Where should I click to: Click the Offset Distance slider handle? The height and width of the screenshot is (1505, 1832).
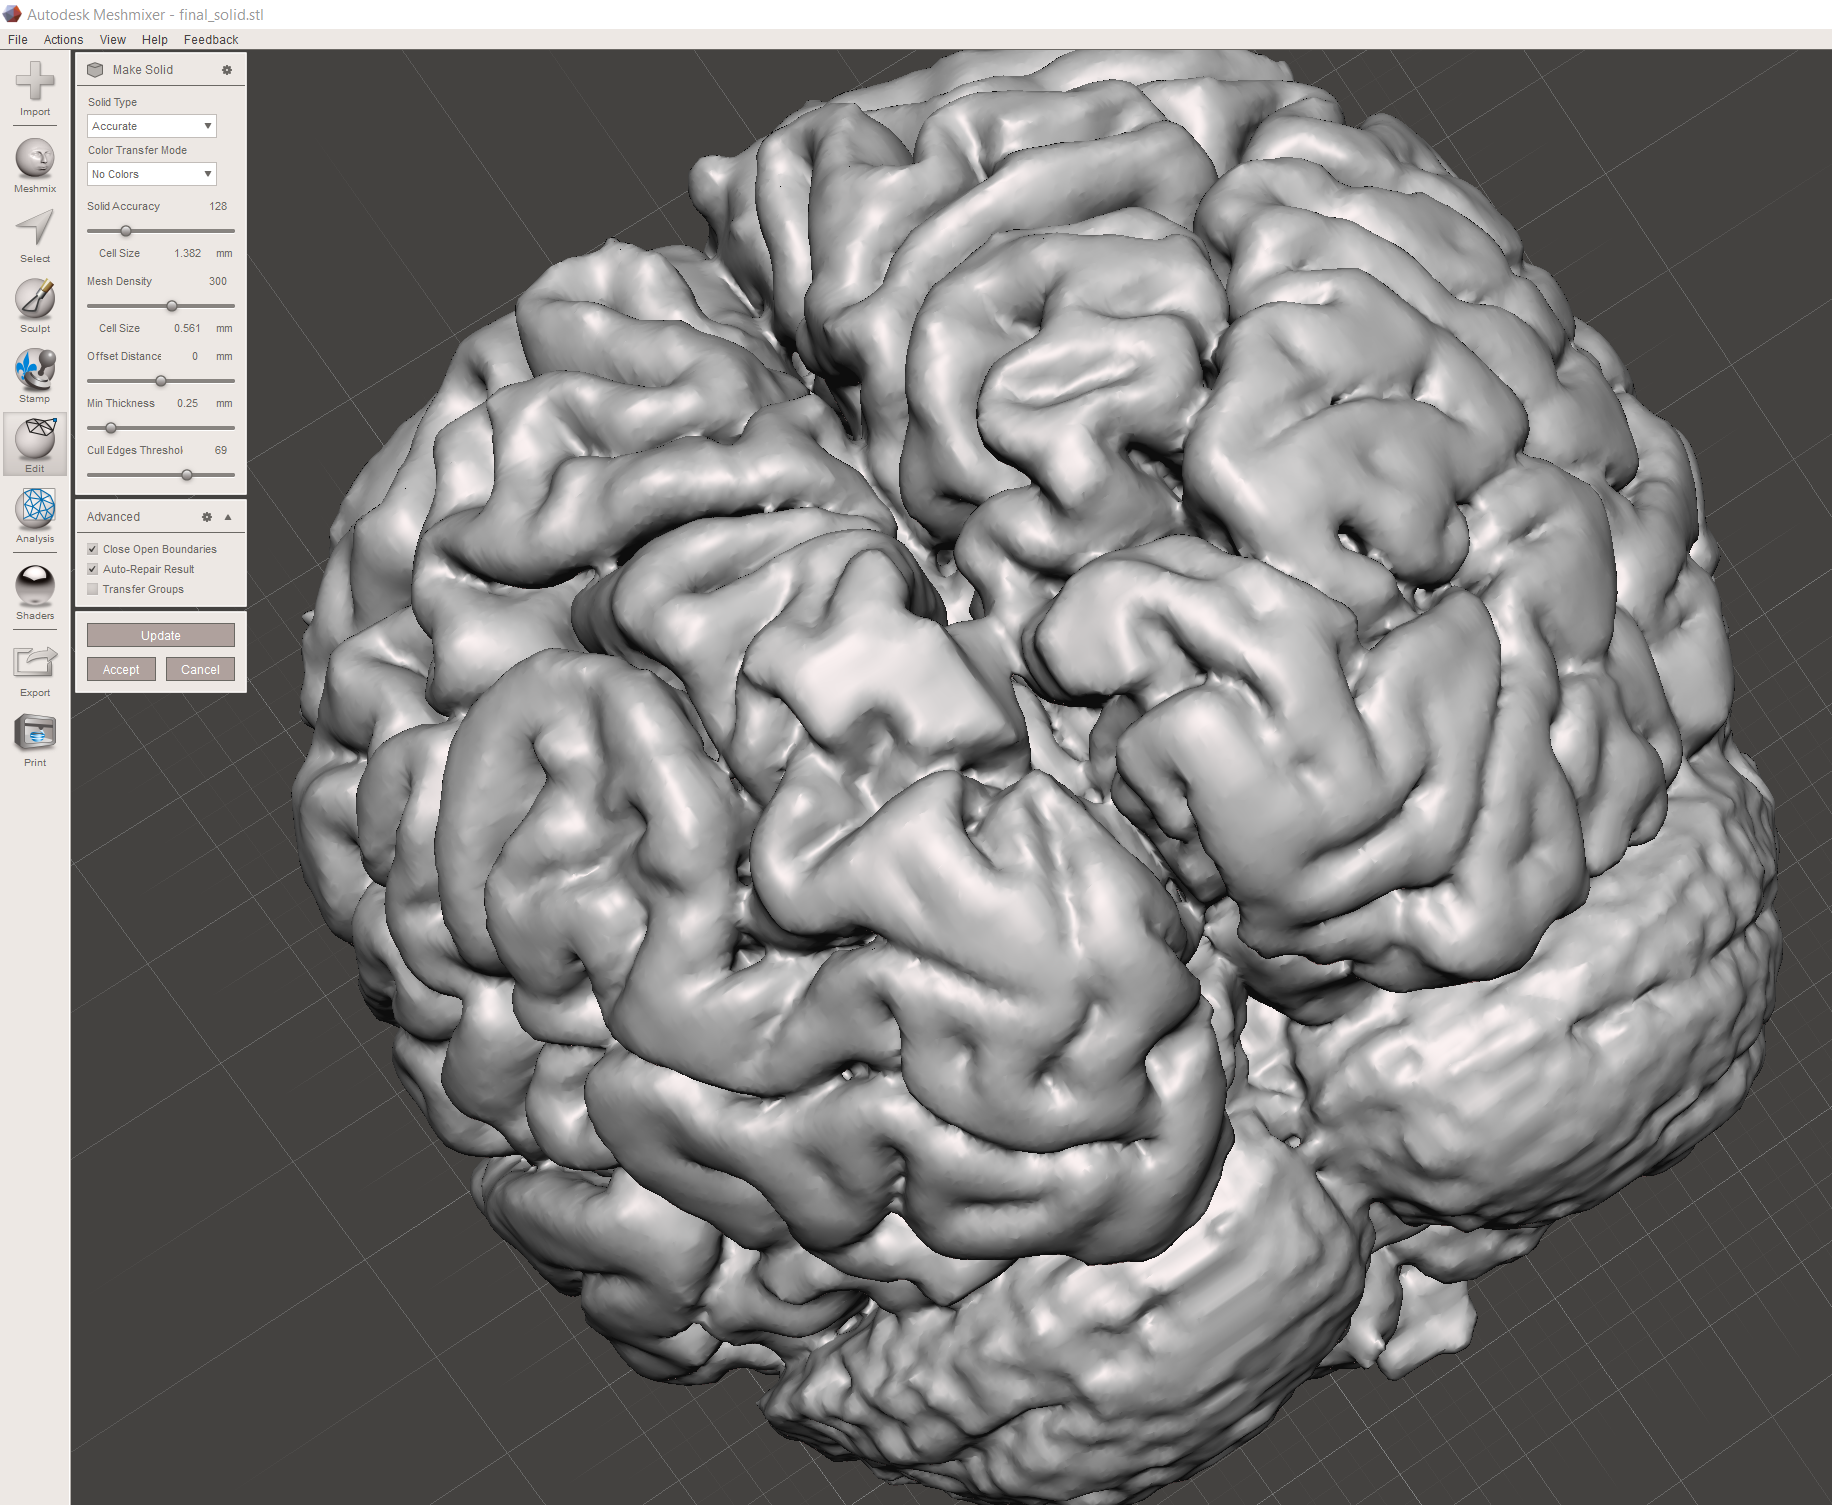click(x=161, y=381)
